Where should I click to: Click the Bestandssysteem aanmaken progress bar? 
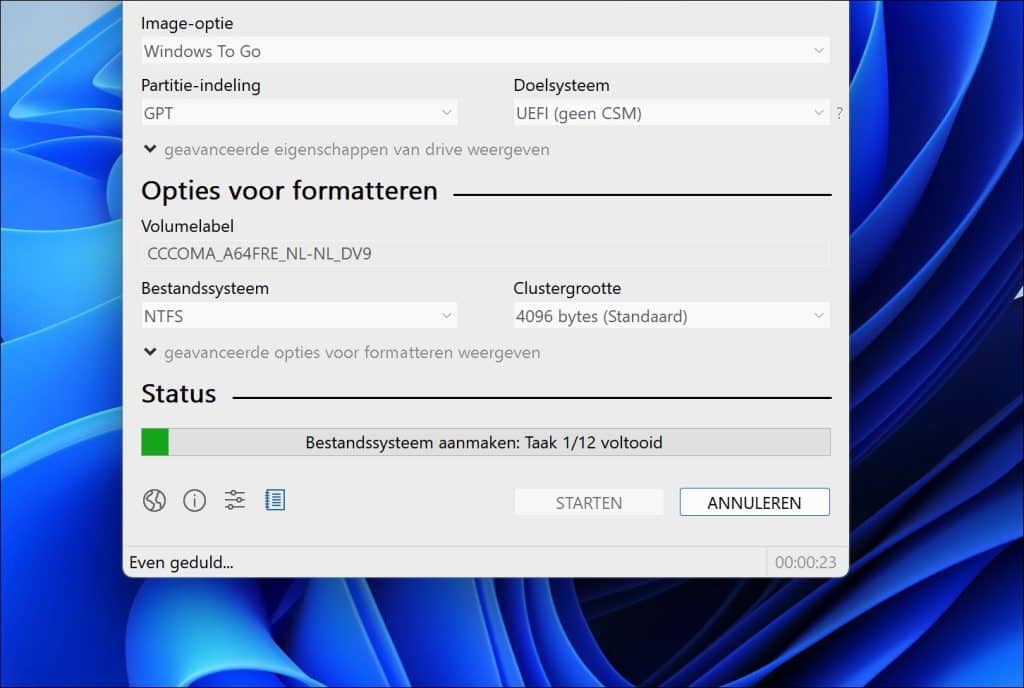click(485, 442)
